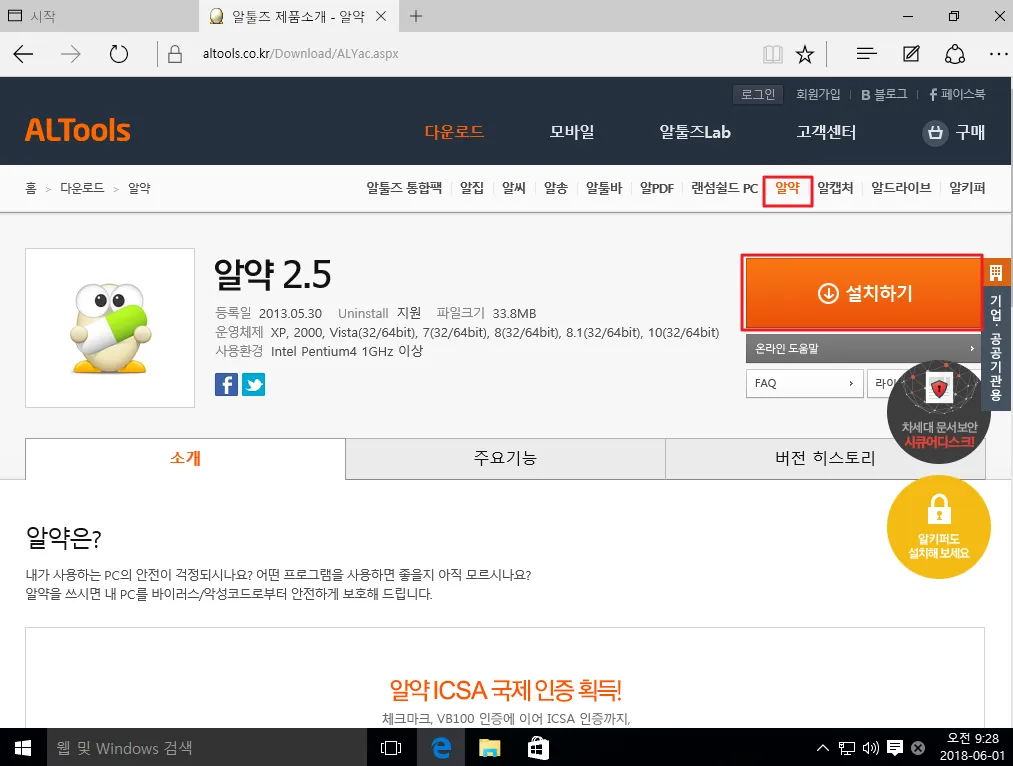Click 홈 in breadcrumb
The image size is (1013, 766).
30,188
